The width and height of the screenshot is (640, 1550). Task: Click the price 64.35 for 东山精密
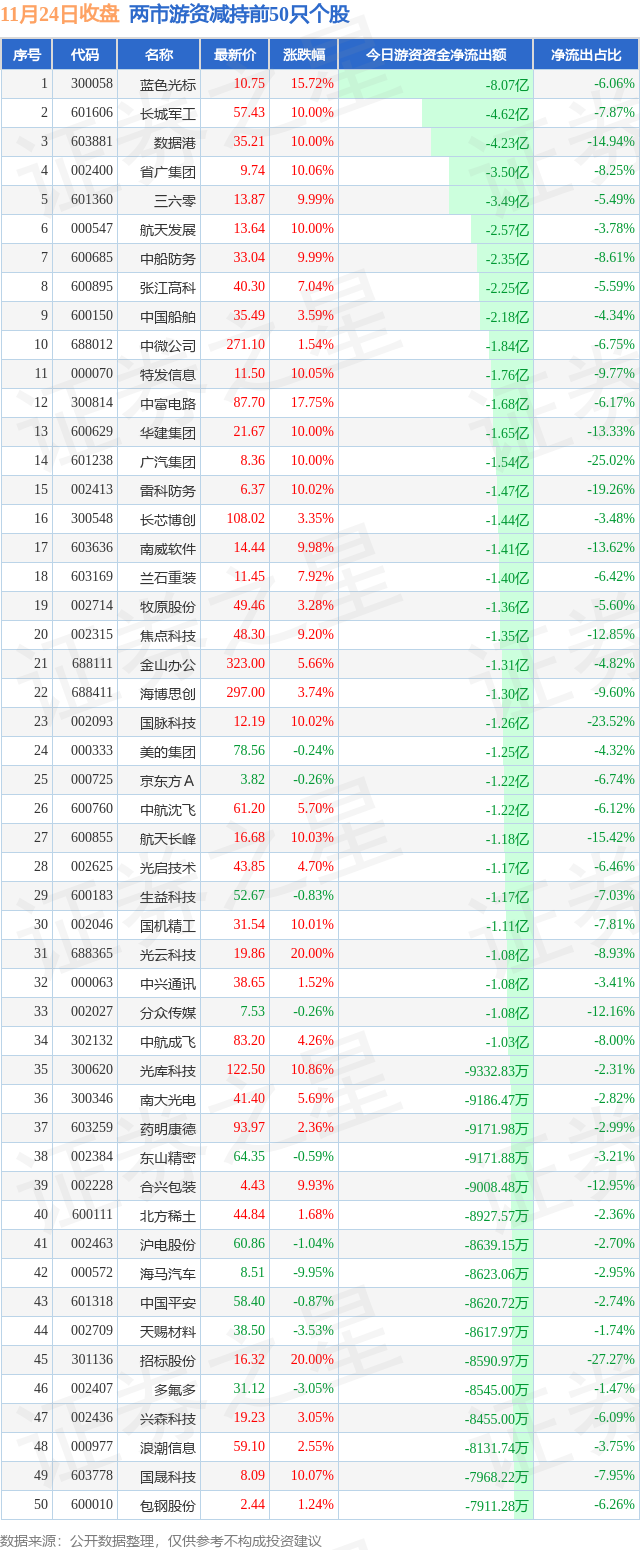coord(249,1157)
